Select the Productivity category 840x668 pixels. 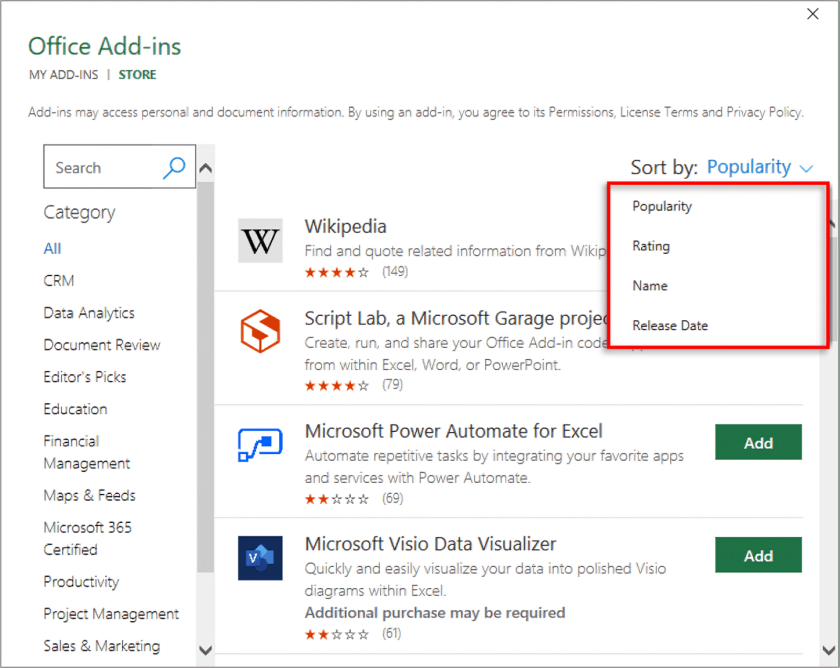coord(81,582)
